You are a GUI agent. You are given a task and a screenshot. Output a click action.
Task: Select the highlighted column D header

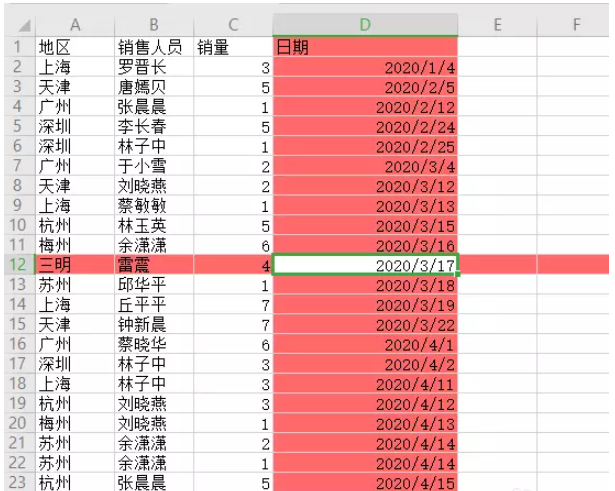(x=365, y=25)
